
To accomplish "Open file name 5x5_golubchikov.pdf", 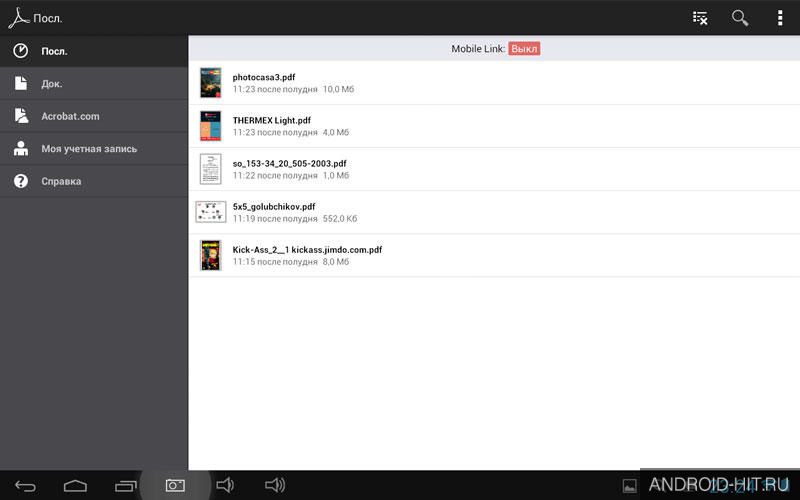I will 273,207.
